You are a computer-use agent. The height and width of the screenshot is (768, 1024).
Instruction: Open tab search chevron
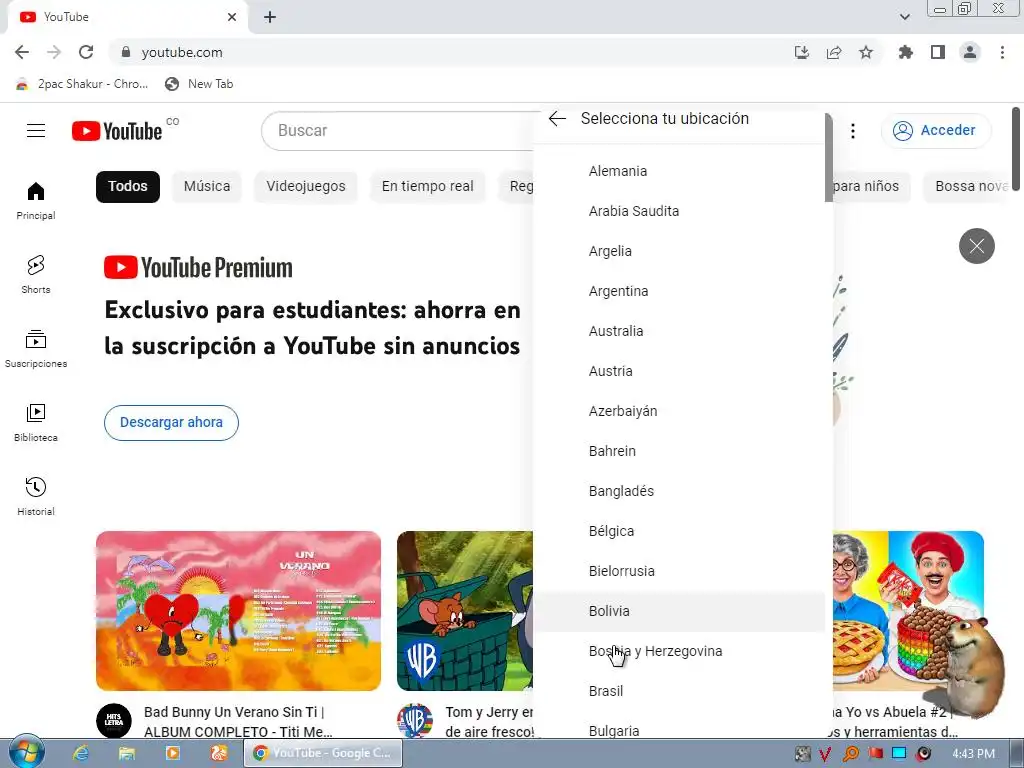point(904,17)
